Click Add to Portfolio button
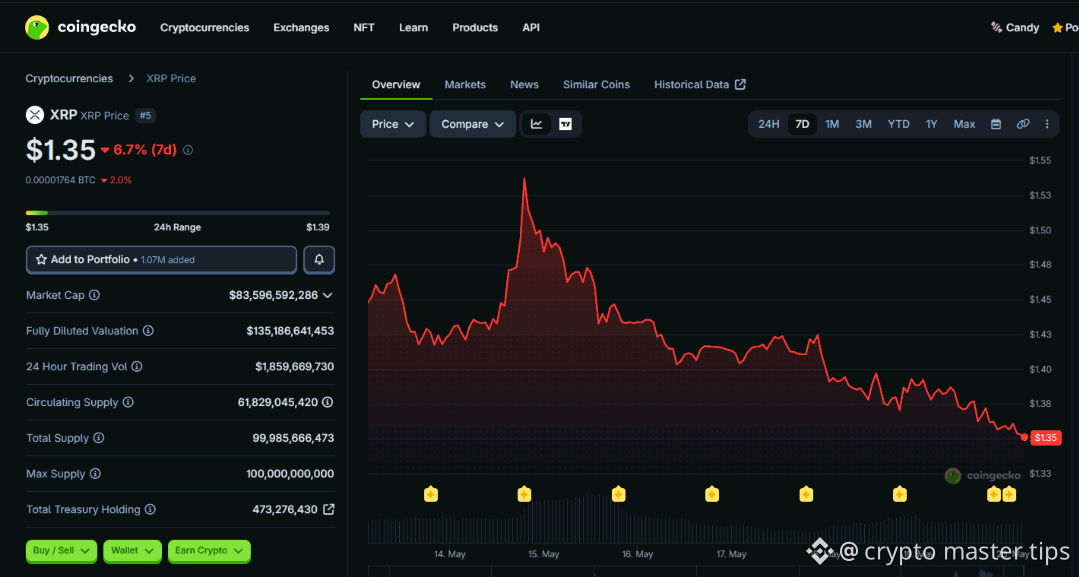Image resolution: width=1079 pixels, height=577 pixels. point(161,260)
